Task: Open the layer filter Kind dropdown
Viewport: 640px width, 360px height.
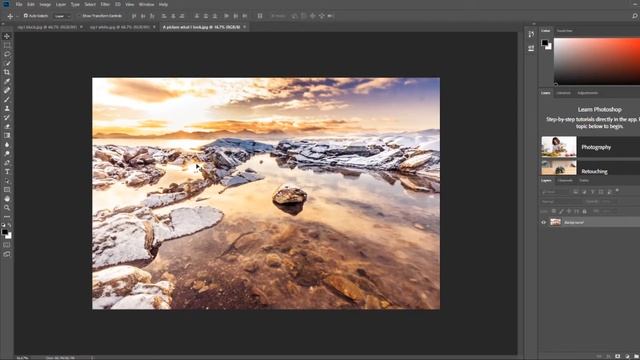Action: pyautogui.click(x=556, y=191)
